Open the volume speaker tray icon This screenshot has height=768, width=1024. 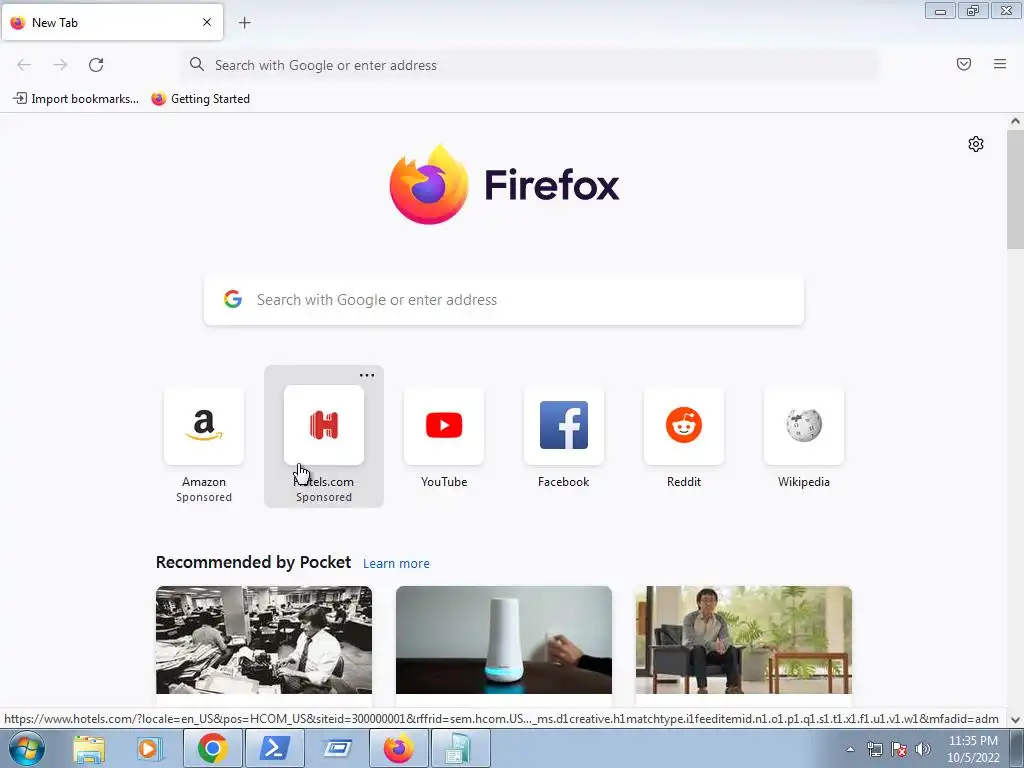coord(923,749)
